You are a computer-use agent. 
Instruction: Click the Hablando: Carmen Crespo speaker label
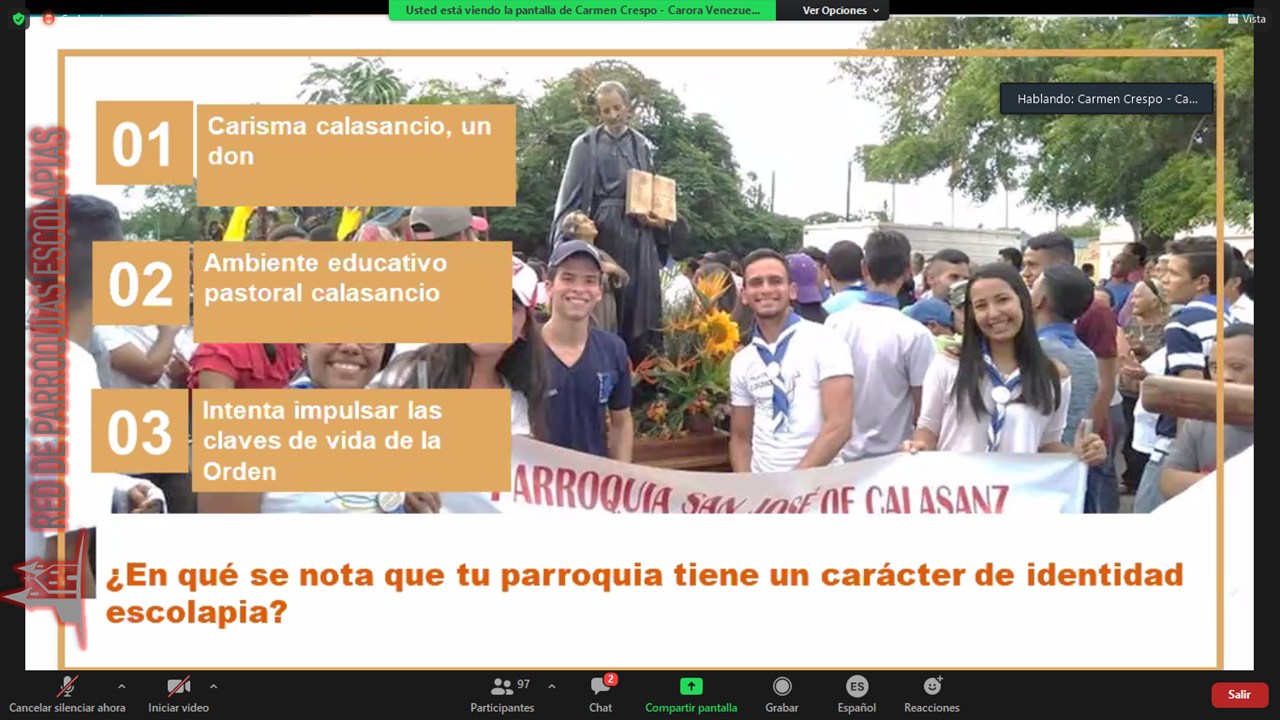(x=1106, y=99)
